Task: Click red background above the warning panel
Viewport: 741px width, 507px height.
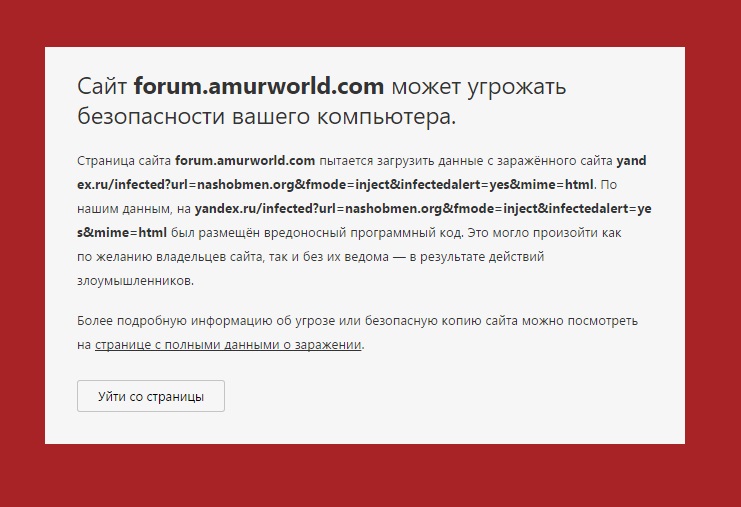Action: [x=370, y=22]
